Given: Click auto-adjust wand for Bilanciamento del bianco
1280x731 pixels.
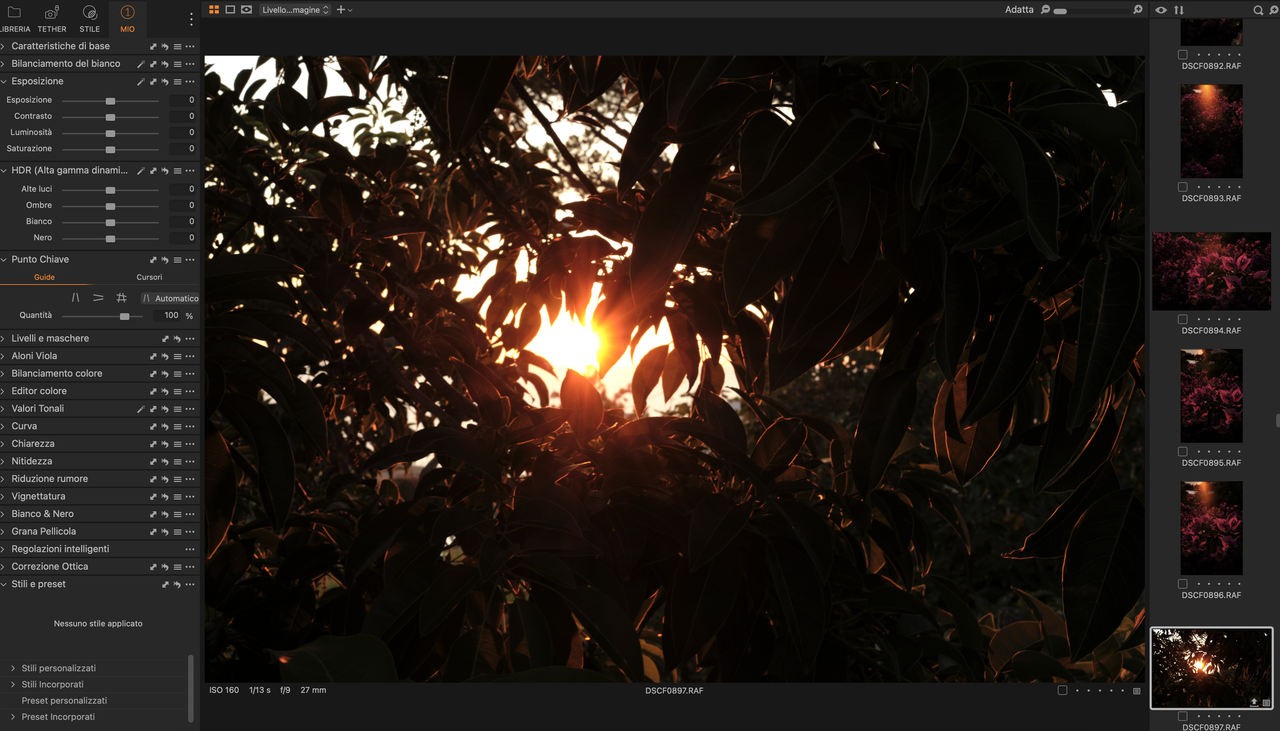Looking at the screenshot, I should tap(141, 64).
